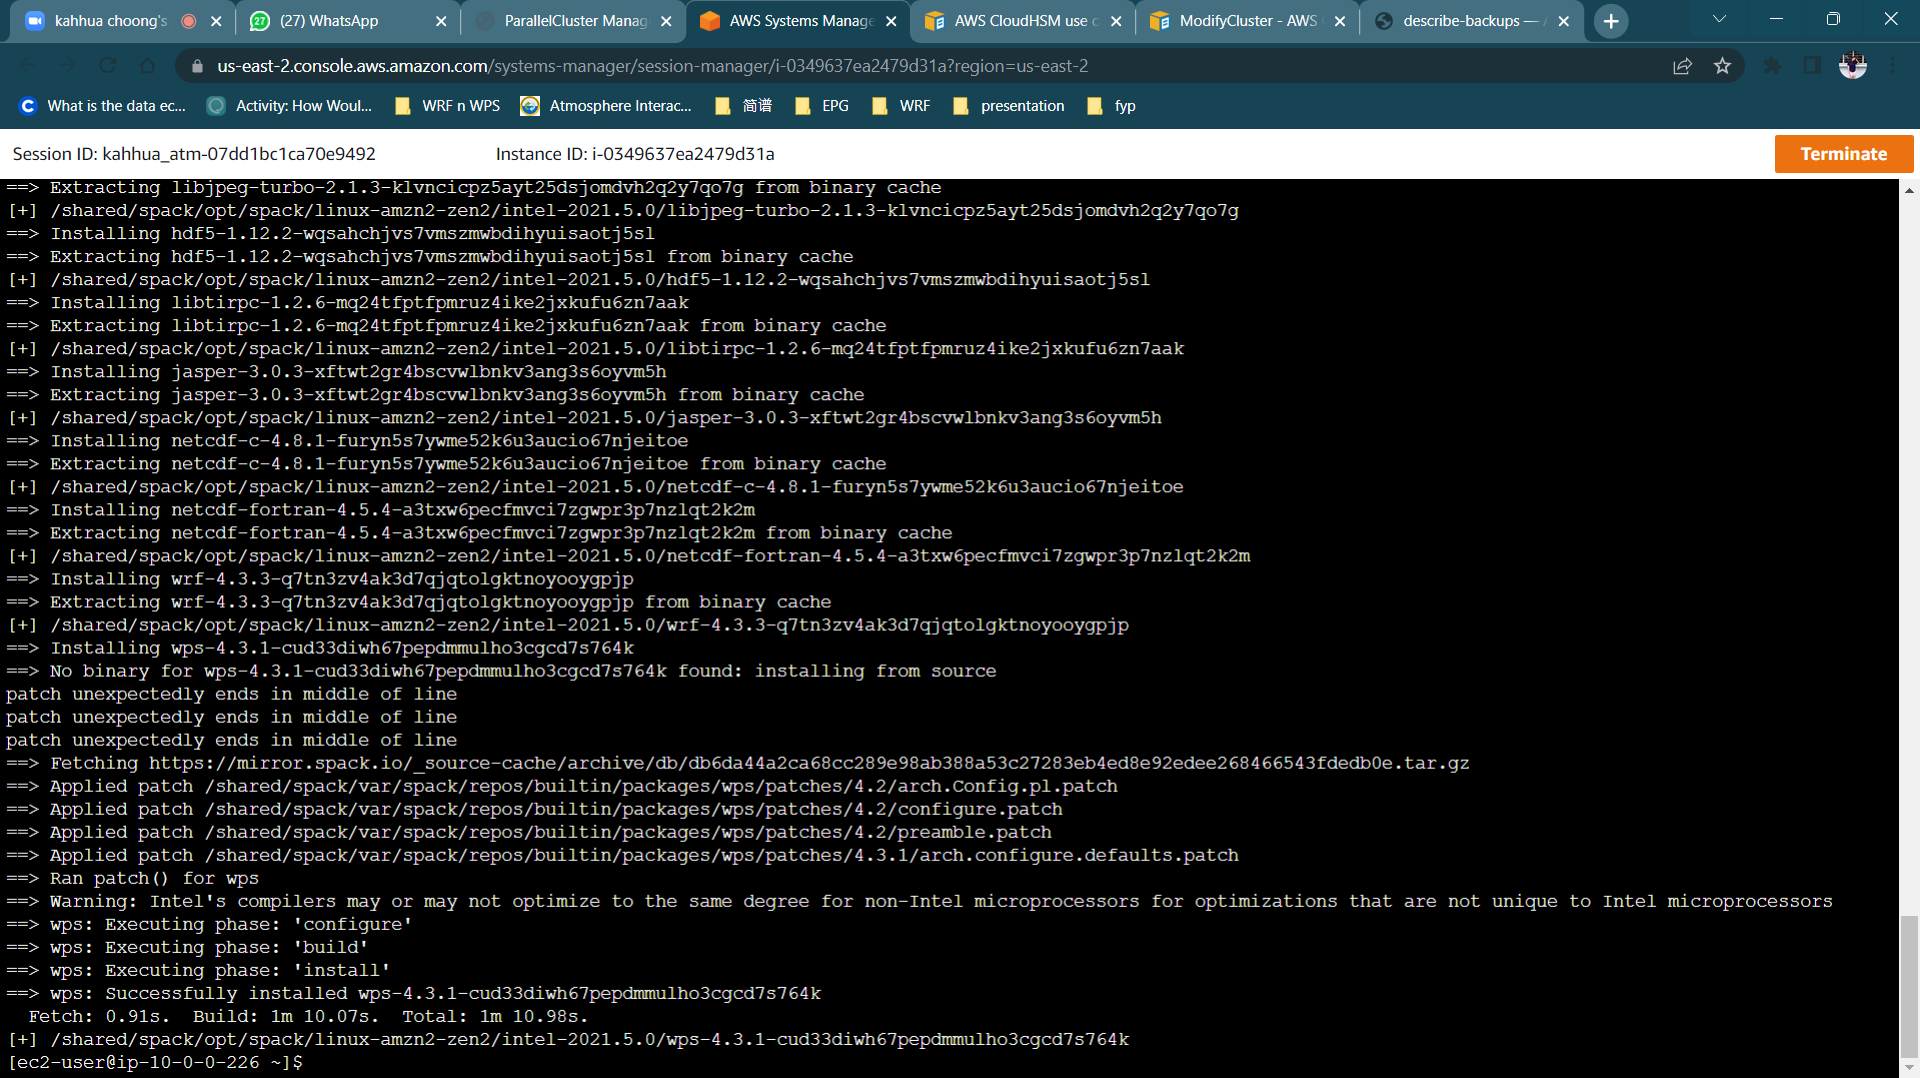
Task: Open the share page icon in address bar
Action: tap(1682, 66)
